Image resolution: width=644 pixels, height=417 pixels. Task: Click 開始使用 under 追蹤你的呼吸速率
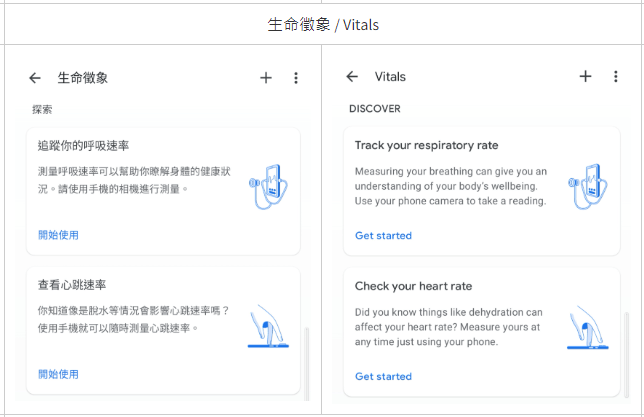[58, 235]
